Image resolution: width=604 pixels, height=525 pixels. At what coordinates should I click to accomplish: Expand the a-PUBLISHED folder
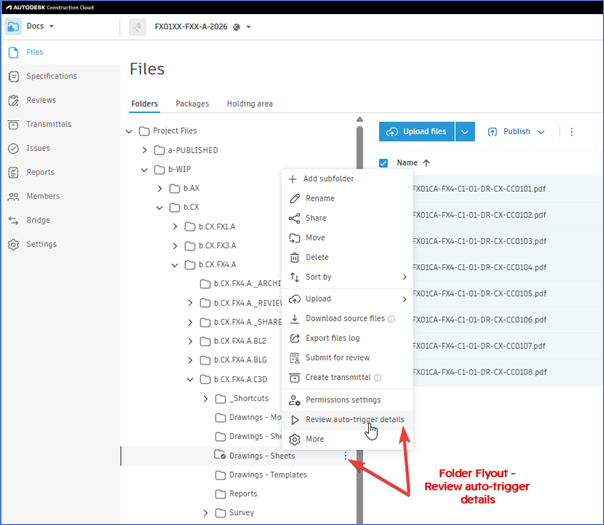[x=144, y=150]
